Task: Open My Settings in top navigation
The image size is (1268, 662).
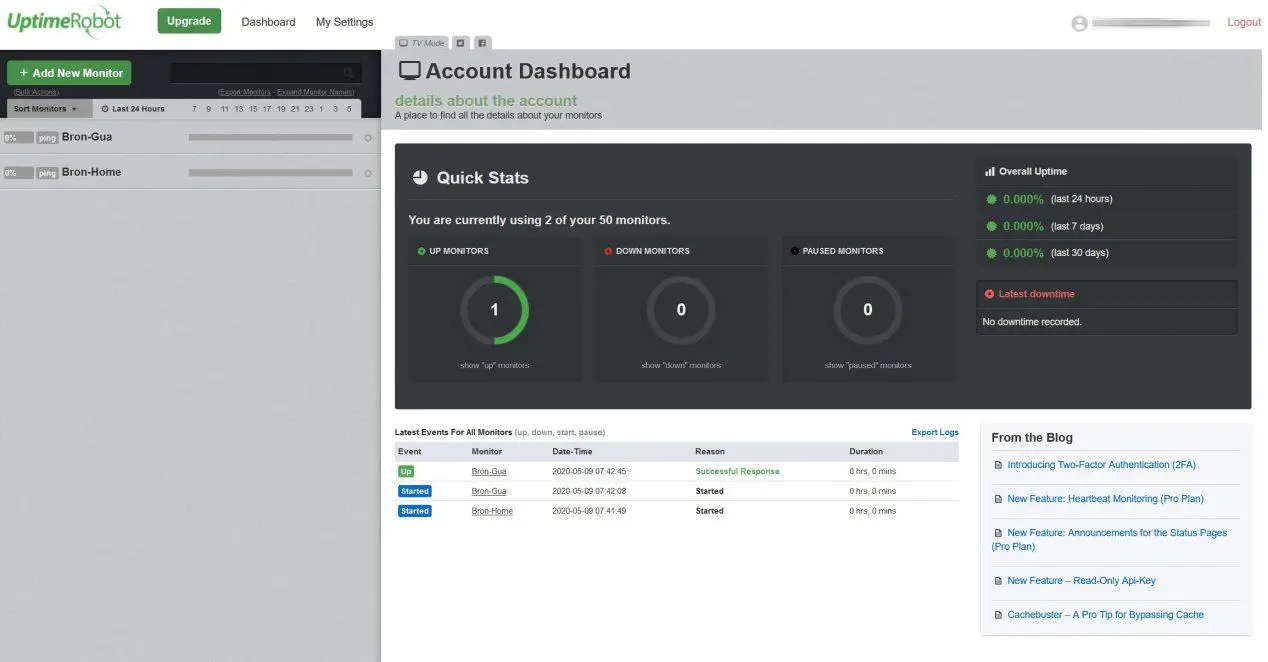Action: point(344,22)
